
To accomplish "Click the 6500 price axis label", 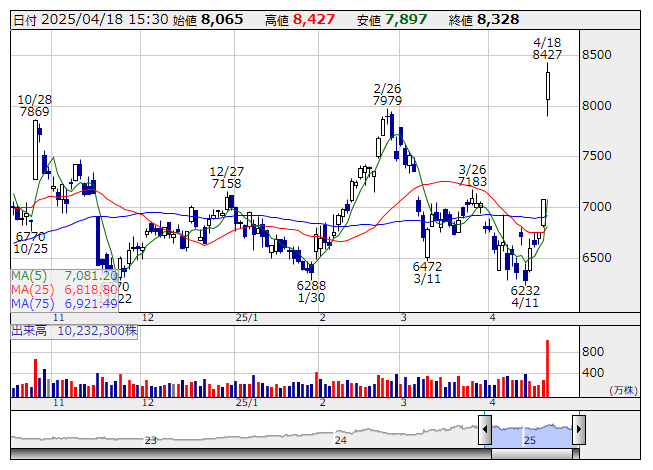I will coord(597,257).
